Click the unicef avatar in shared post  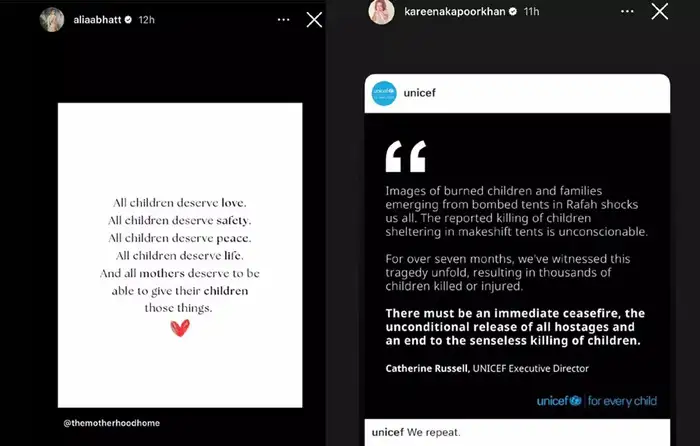385,95
